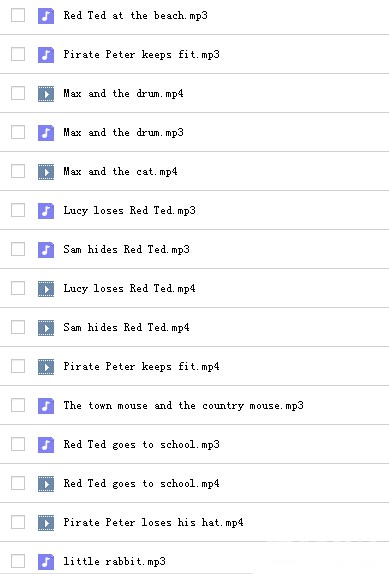Image resolution: width=389 pixels, height=574 pixels.
Task: Open Pirate Peter loses his hat.mp4 file name
Action: [x=153, y=522]
